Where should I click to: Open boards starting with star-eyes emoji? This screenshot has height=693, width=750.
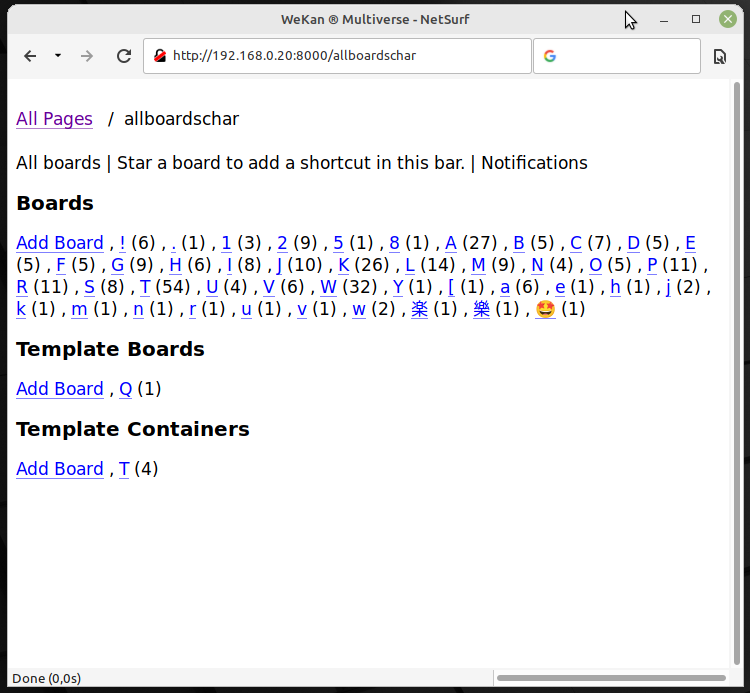click(545, 309)
